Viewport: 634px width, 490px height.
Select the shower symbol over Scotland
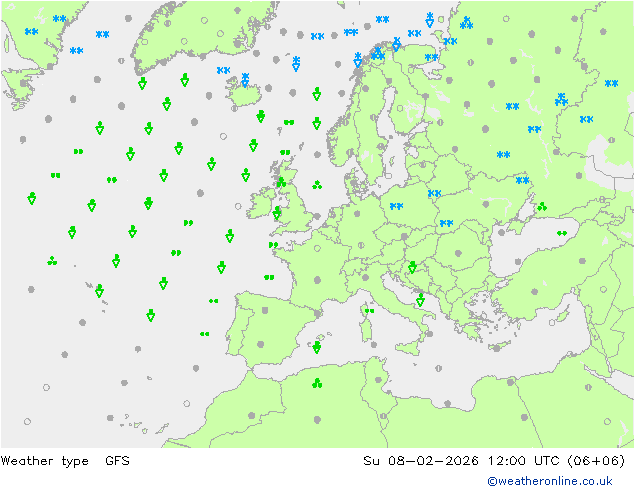point(281,182)
